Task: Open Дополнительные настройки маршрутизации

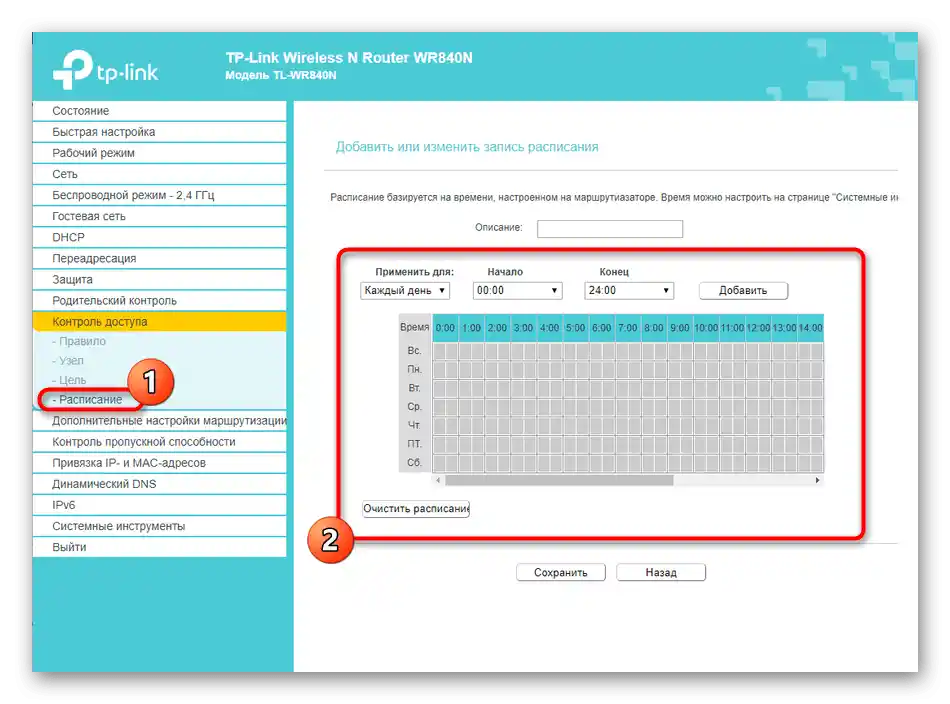Action: coord(159,421)
